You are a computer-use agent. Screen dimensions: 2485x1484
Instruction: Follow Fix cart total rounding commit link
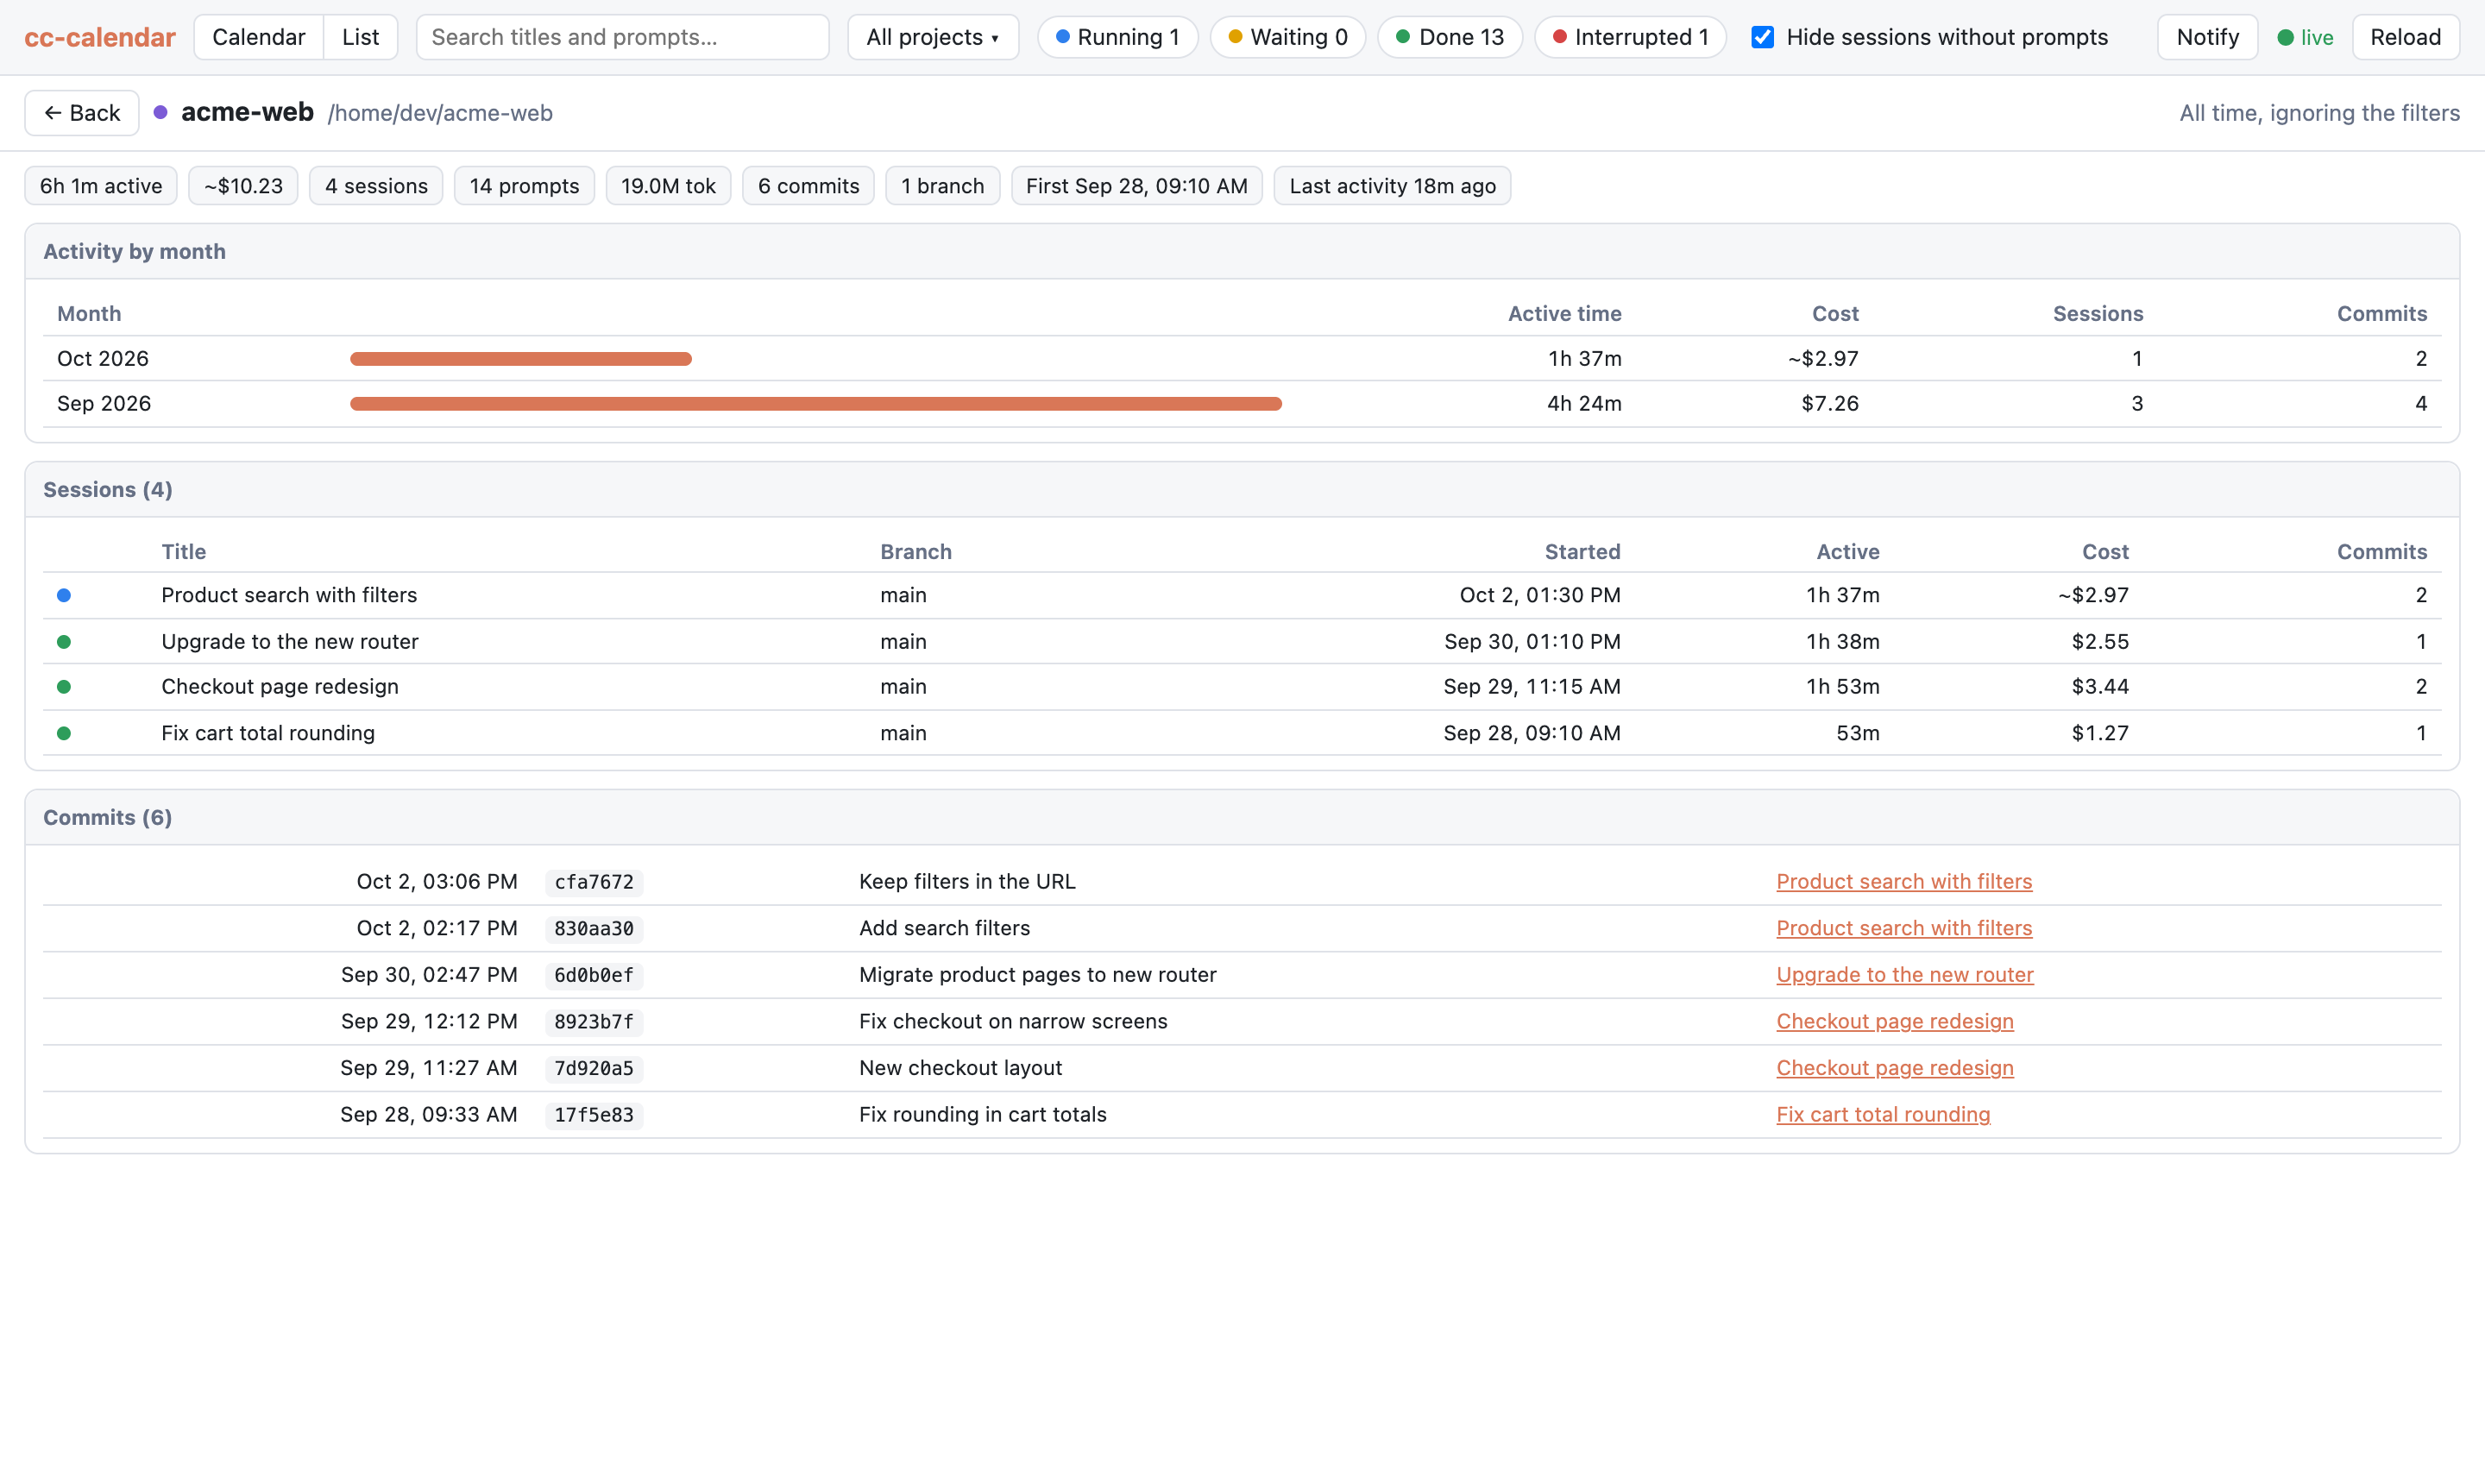tap(1883, 1114)
